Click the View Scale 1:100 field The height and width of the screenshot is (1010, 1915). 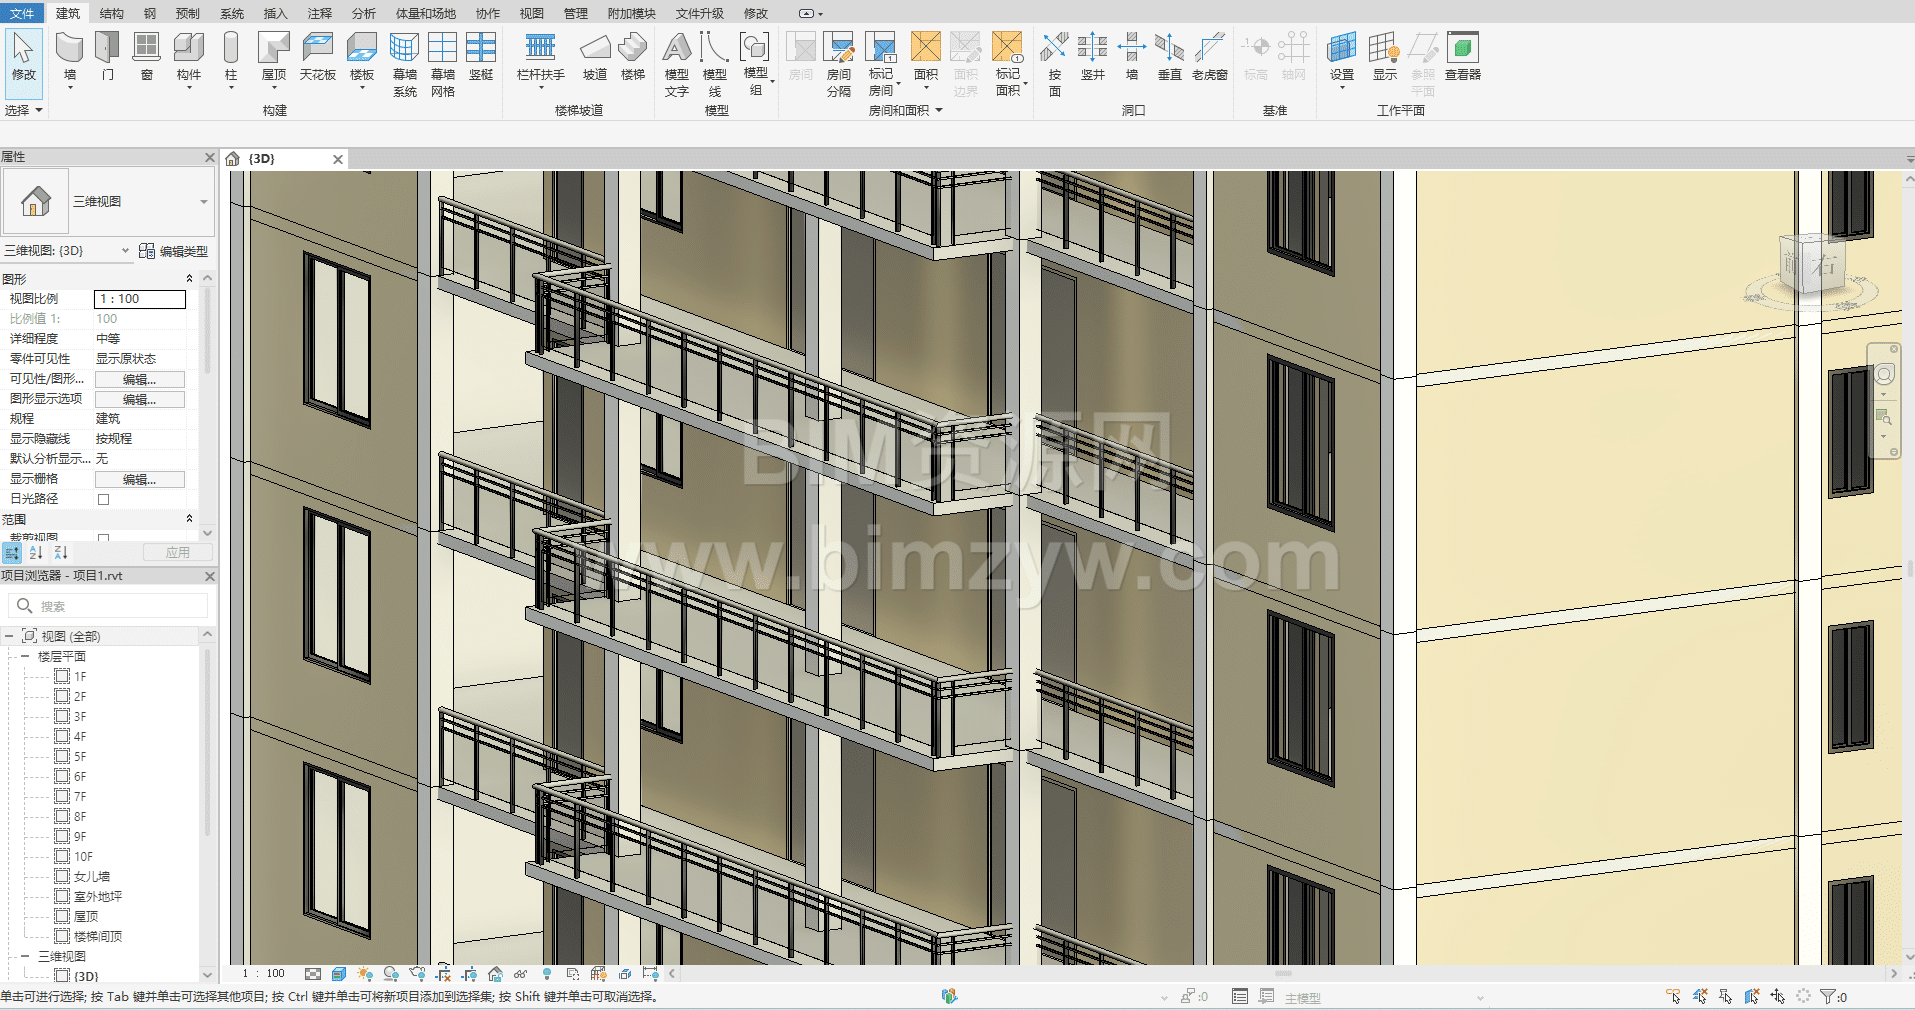(x=139, y=299)
